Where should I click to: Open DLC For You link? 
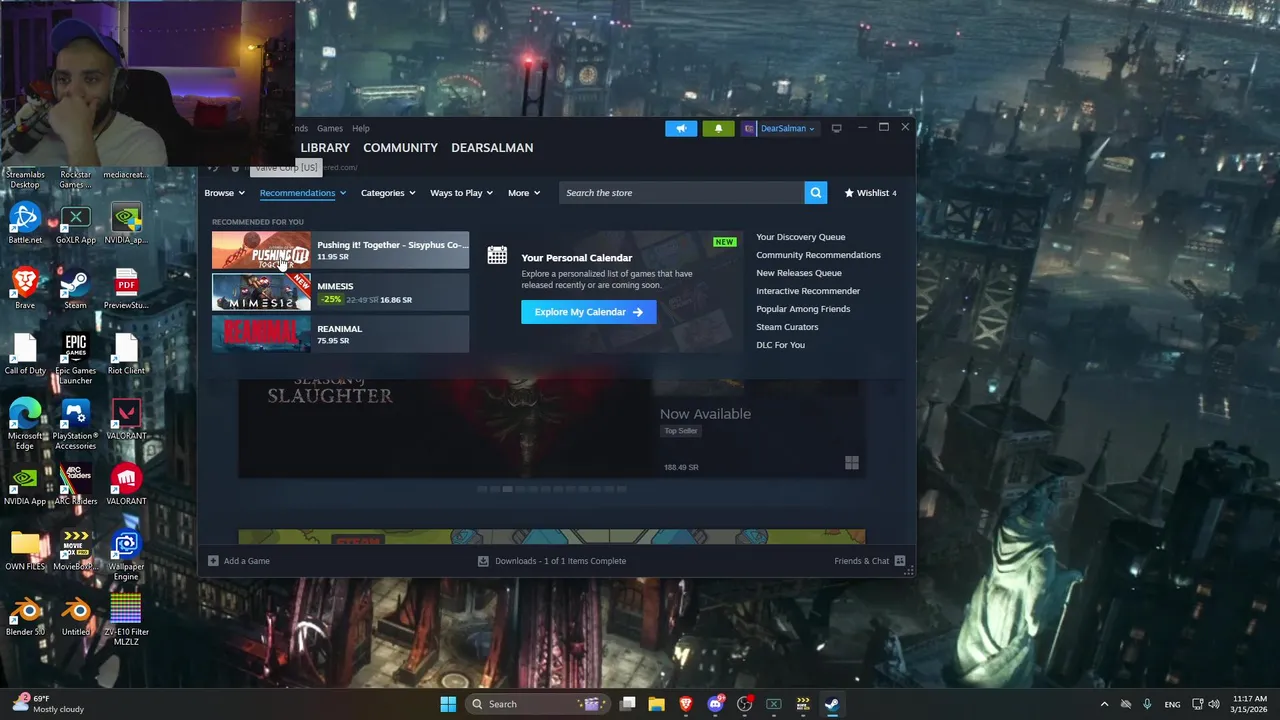[780, 345]
